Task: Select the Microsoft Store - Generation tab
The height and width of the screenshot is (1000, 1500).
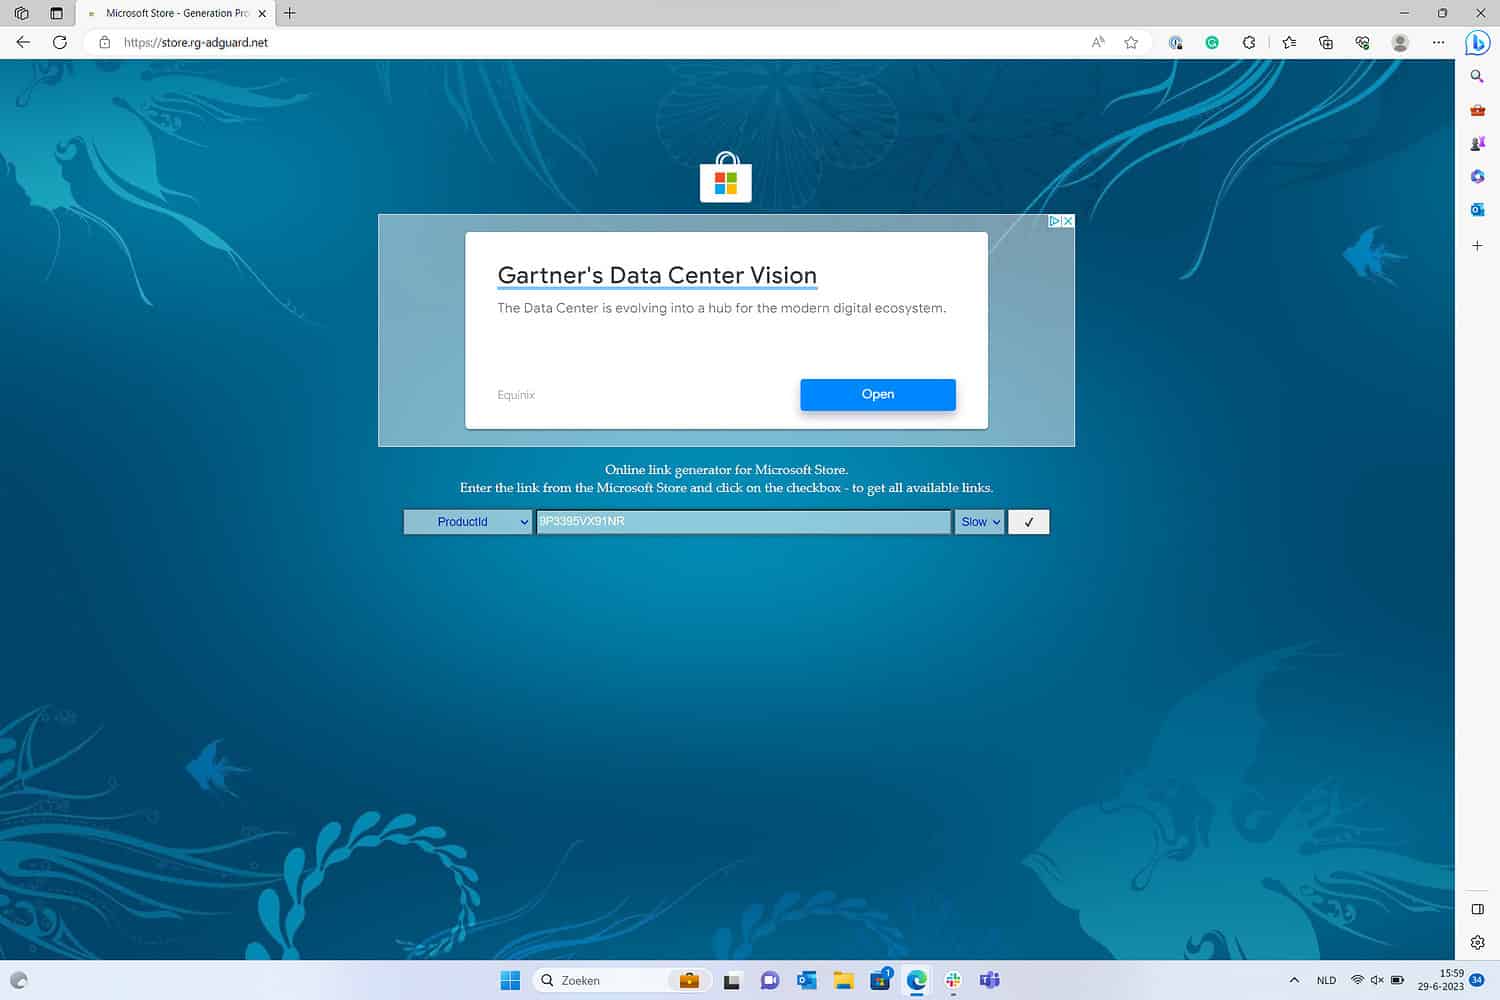Action: pos(176,13)
